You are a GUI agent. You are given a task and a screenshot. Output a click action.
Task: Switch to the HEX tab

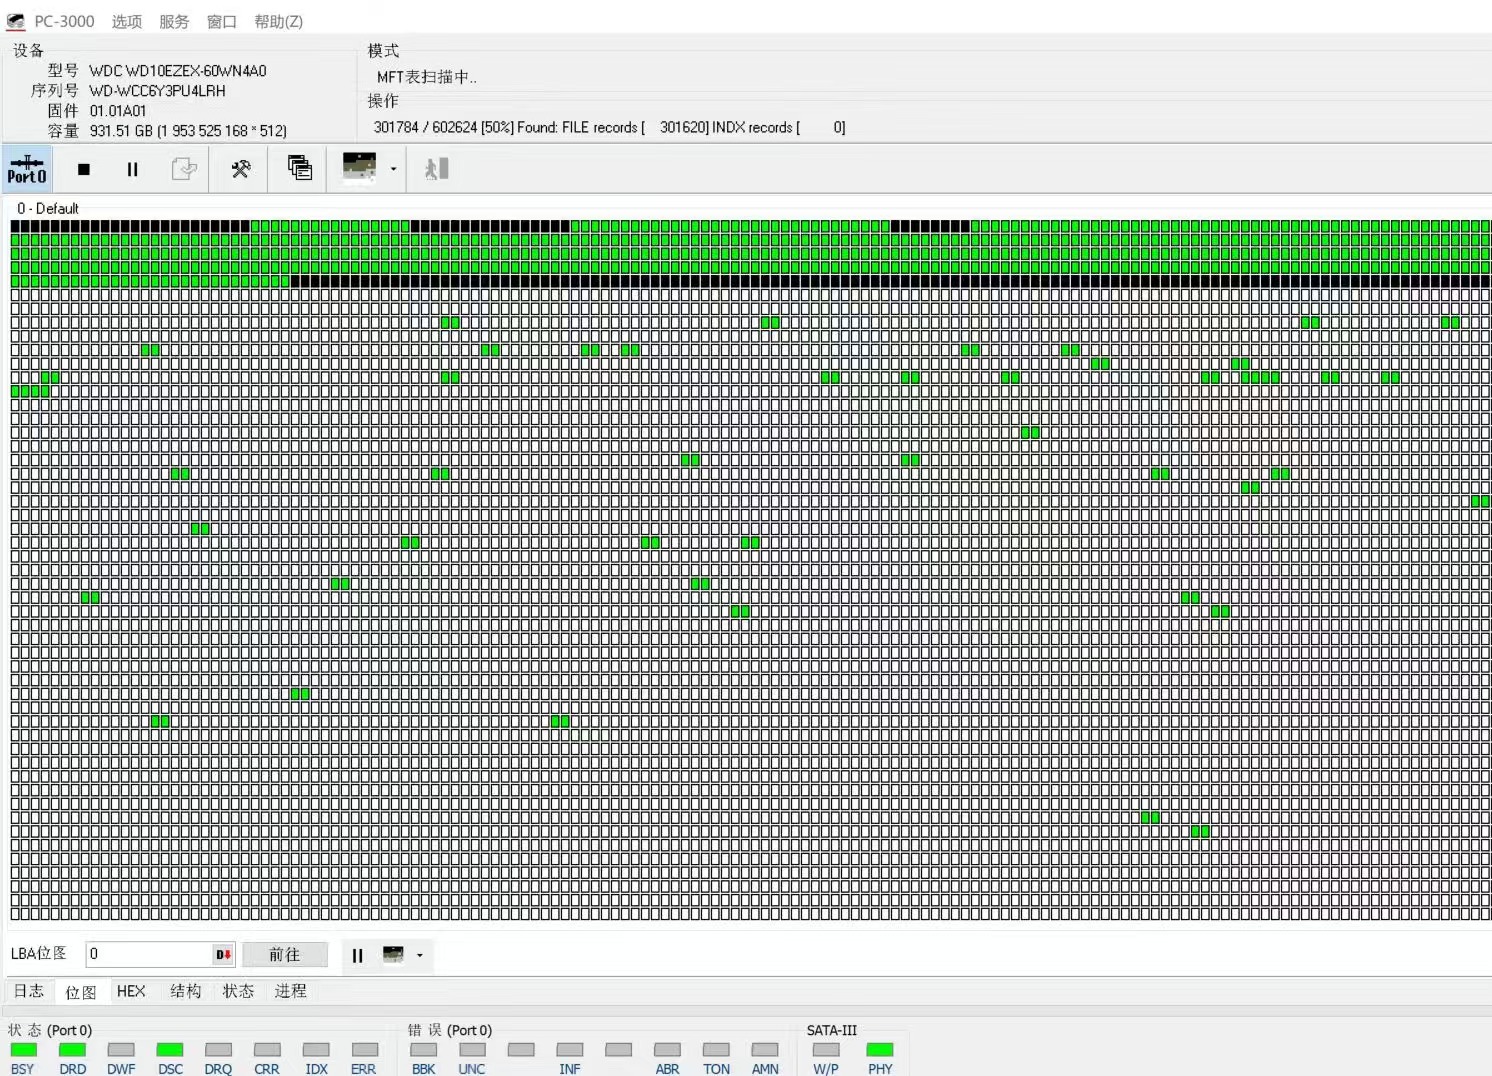131,991
